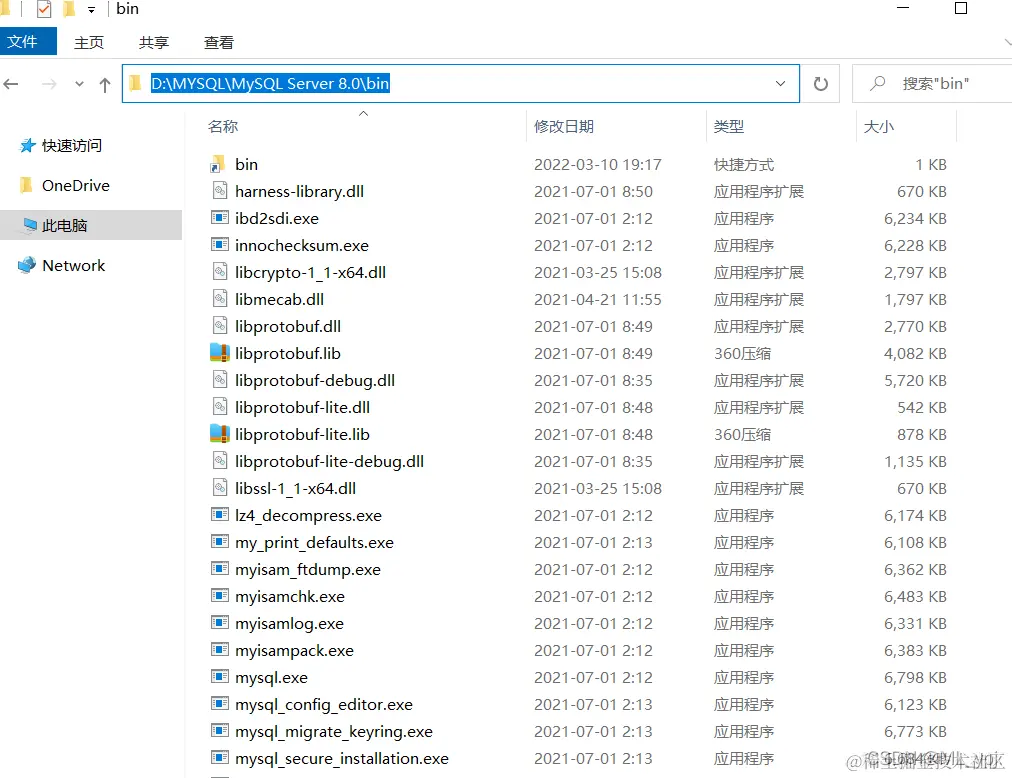Click the quick access toolbar properties checkmark icon
The width and height of the screenshot is (1012, 778).
pyautogui.click(x=44, y=9)
